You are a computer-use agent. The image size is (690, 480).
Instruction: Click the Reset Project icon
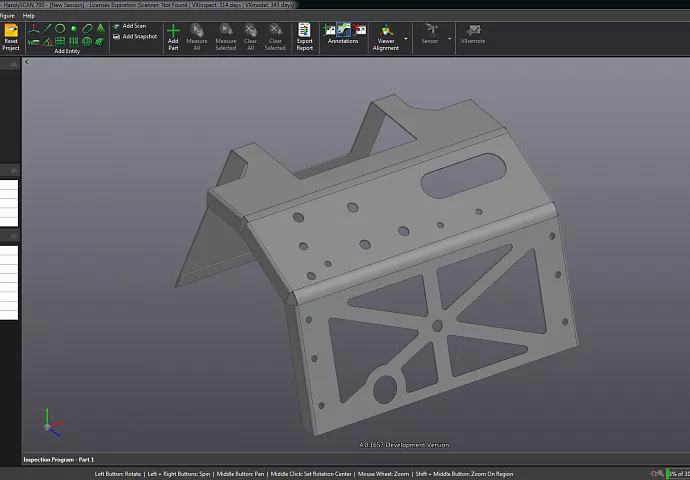tap(11, 32)
